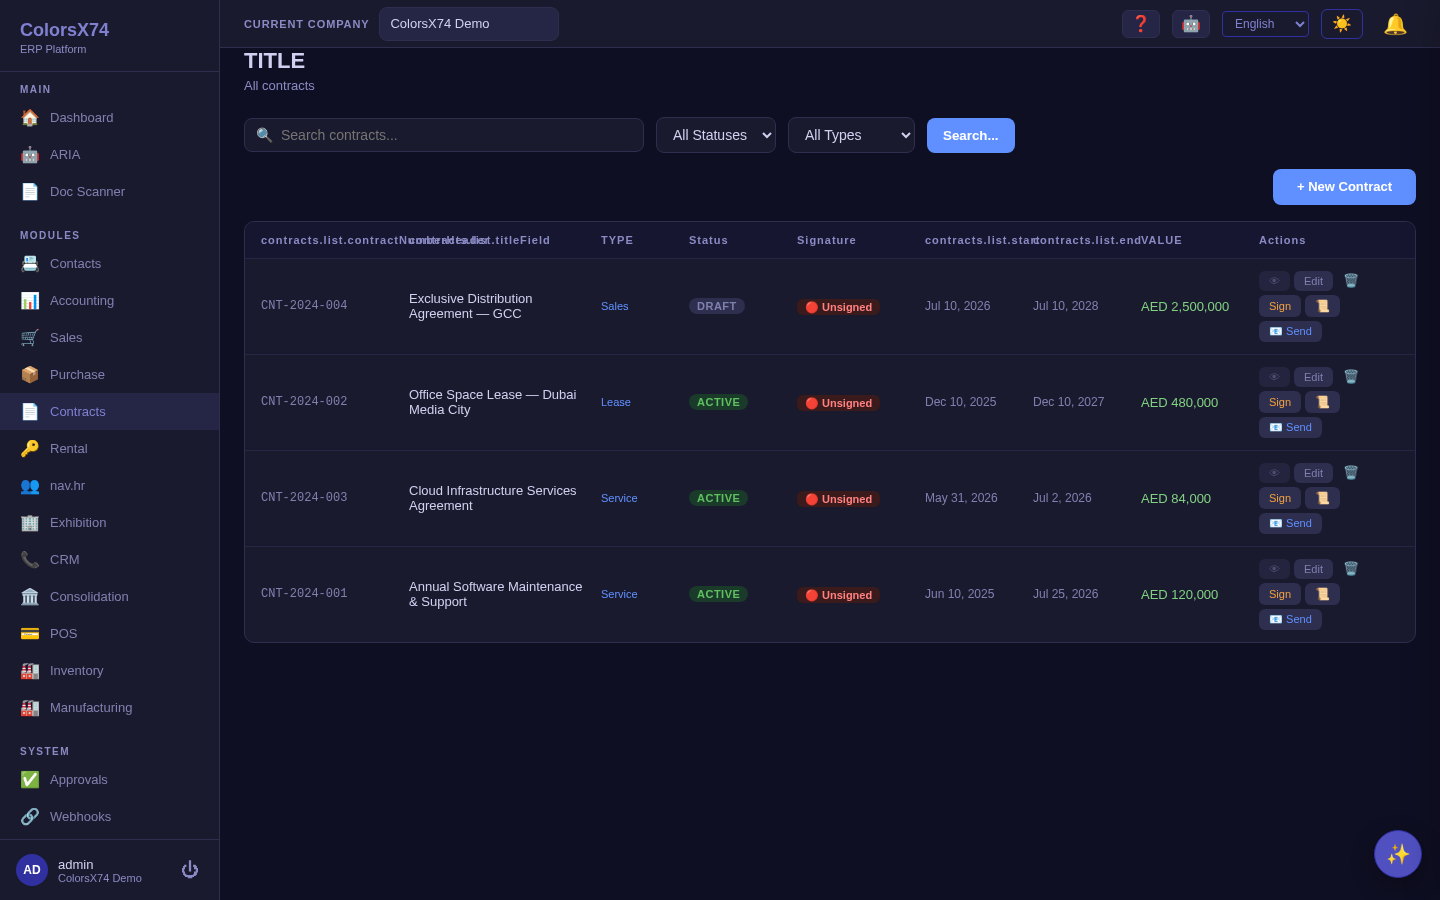Open Contacts module
Screen dimensions: 1440x900
coord(109,264)
